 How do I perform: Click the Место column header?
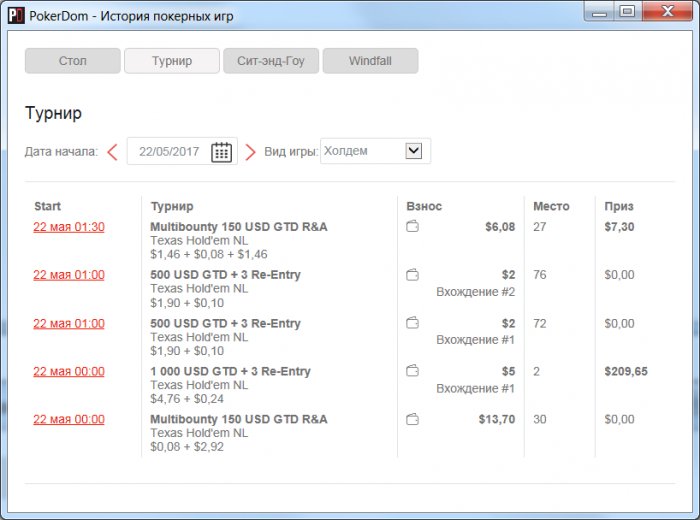click(x=551, y=206)
